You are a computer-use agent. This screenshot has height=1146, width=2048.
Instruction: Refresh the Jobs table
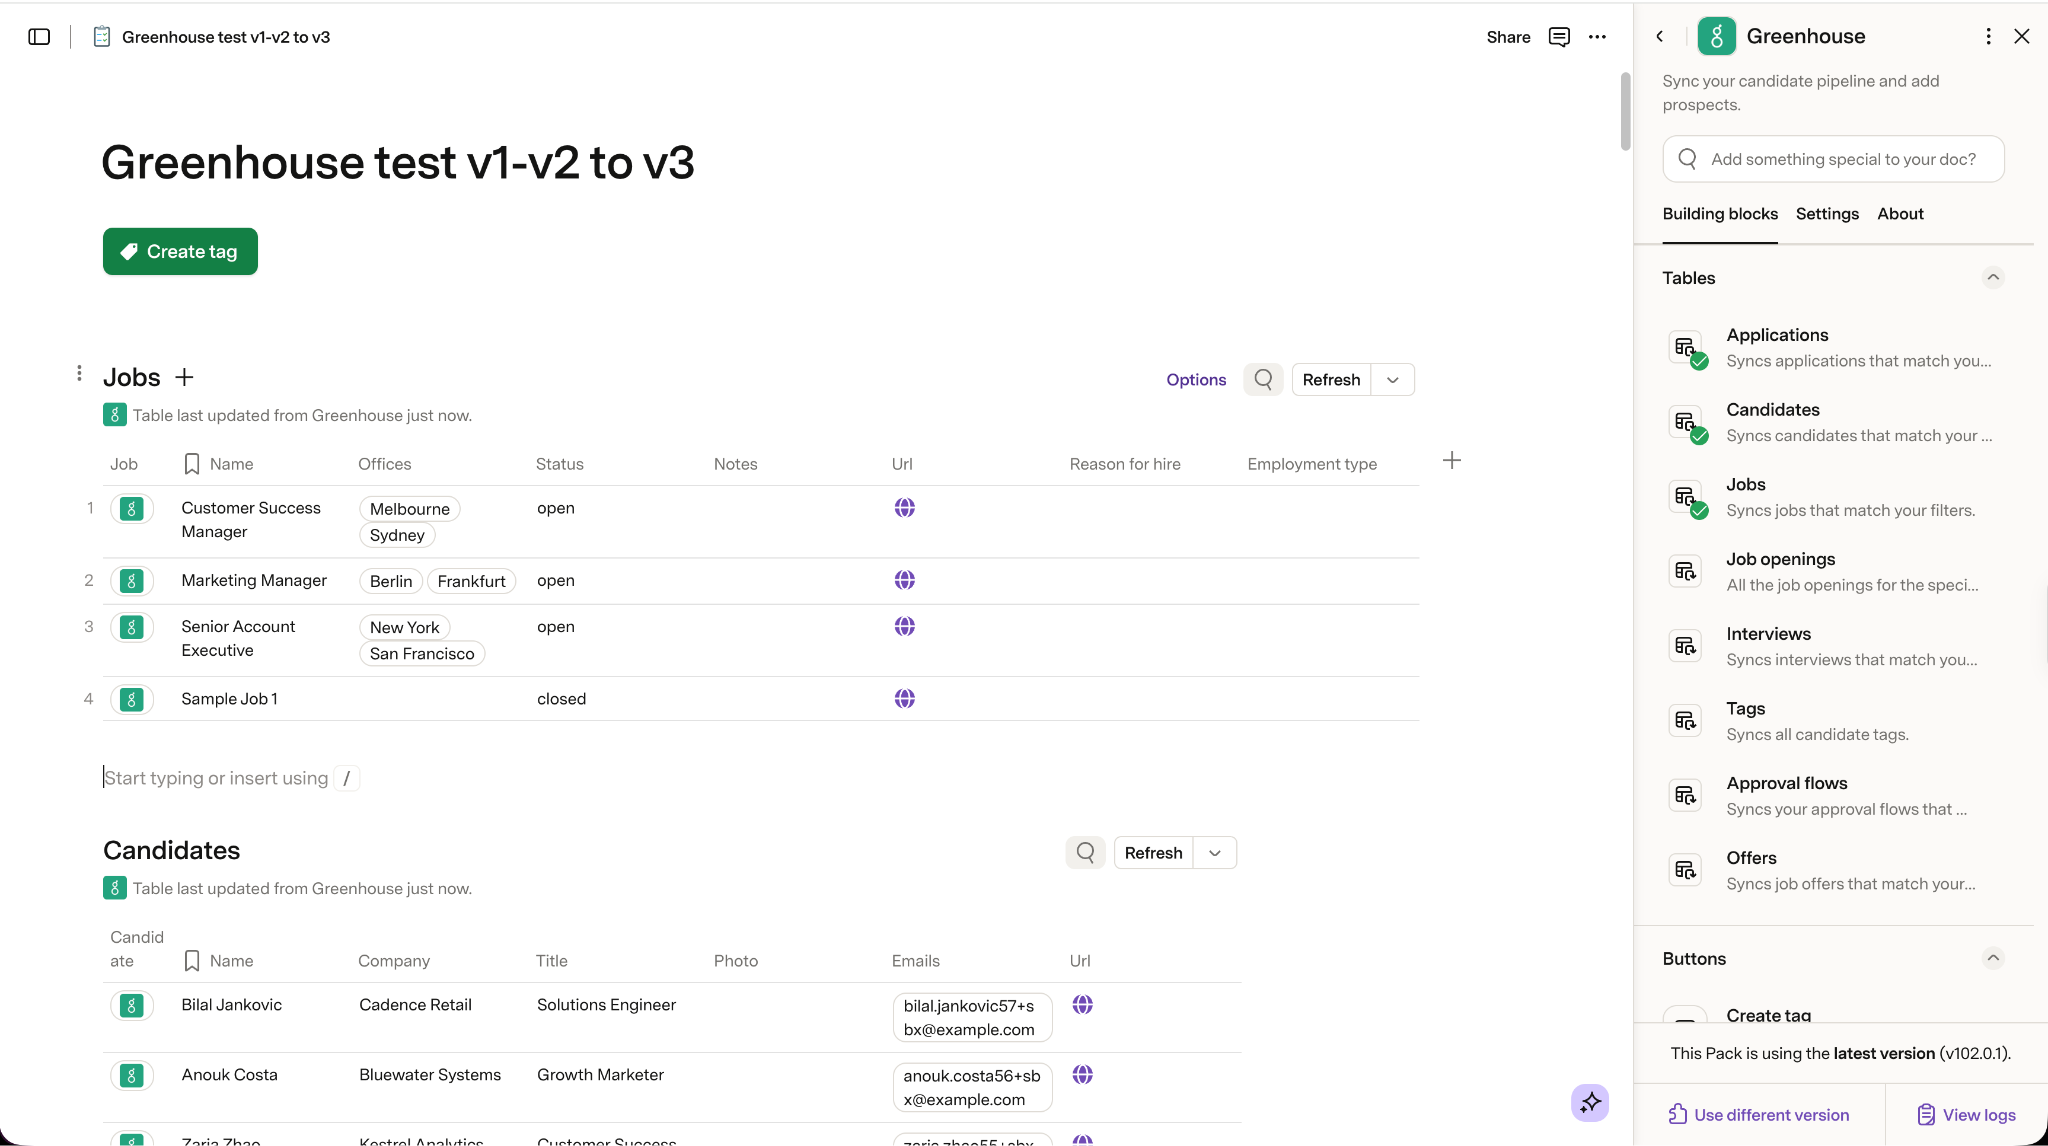(x=1331, y=380)
